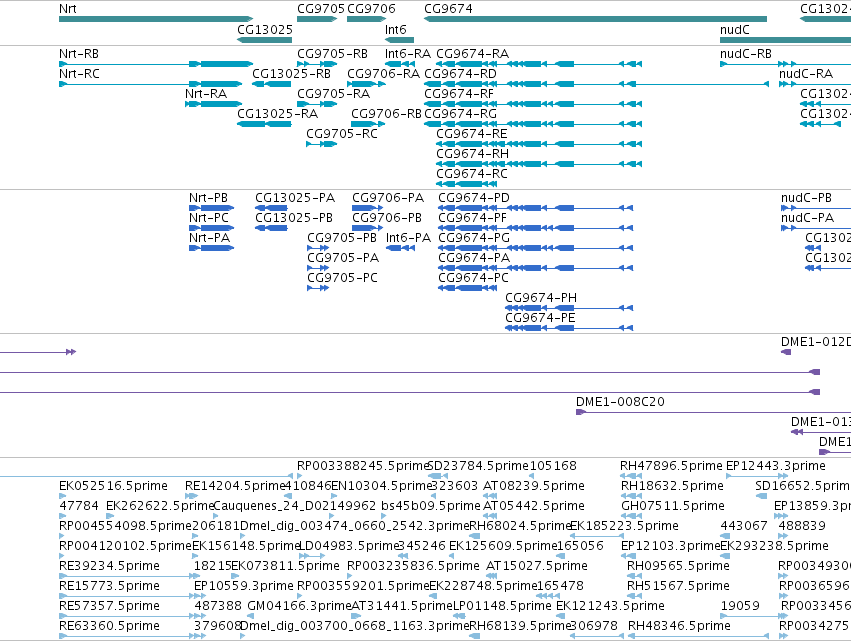Click the Int6 gene label

[396, 30]
